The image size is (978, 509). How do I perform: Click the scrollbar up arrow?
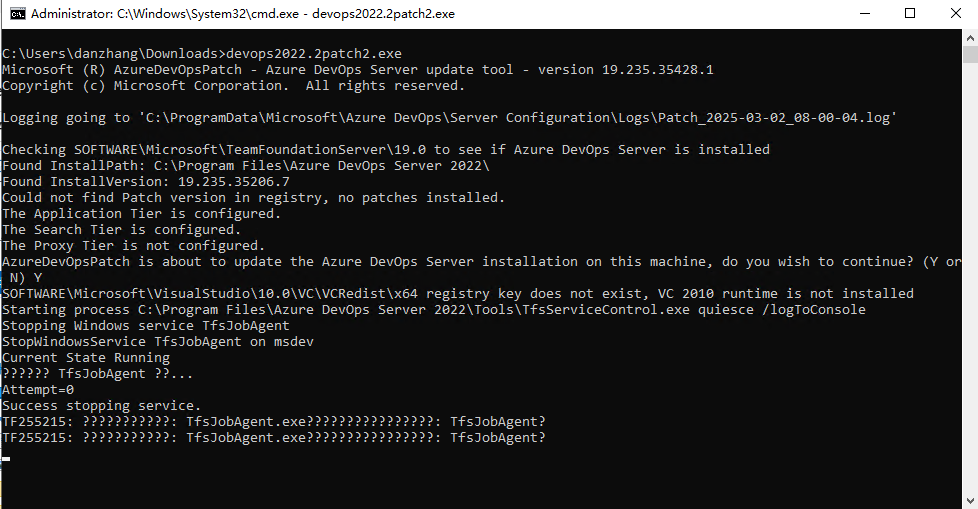tap(969, 36)
